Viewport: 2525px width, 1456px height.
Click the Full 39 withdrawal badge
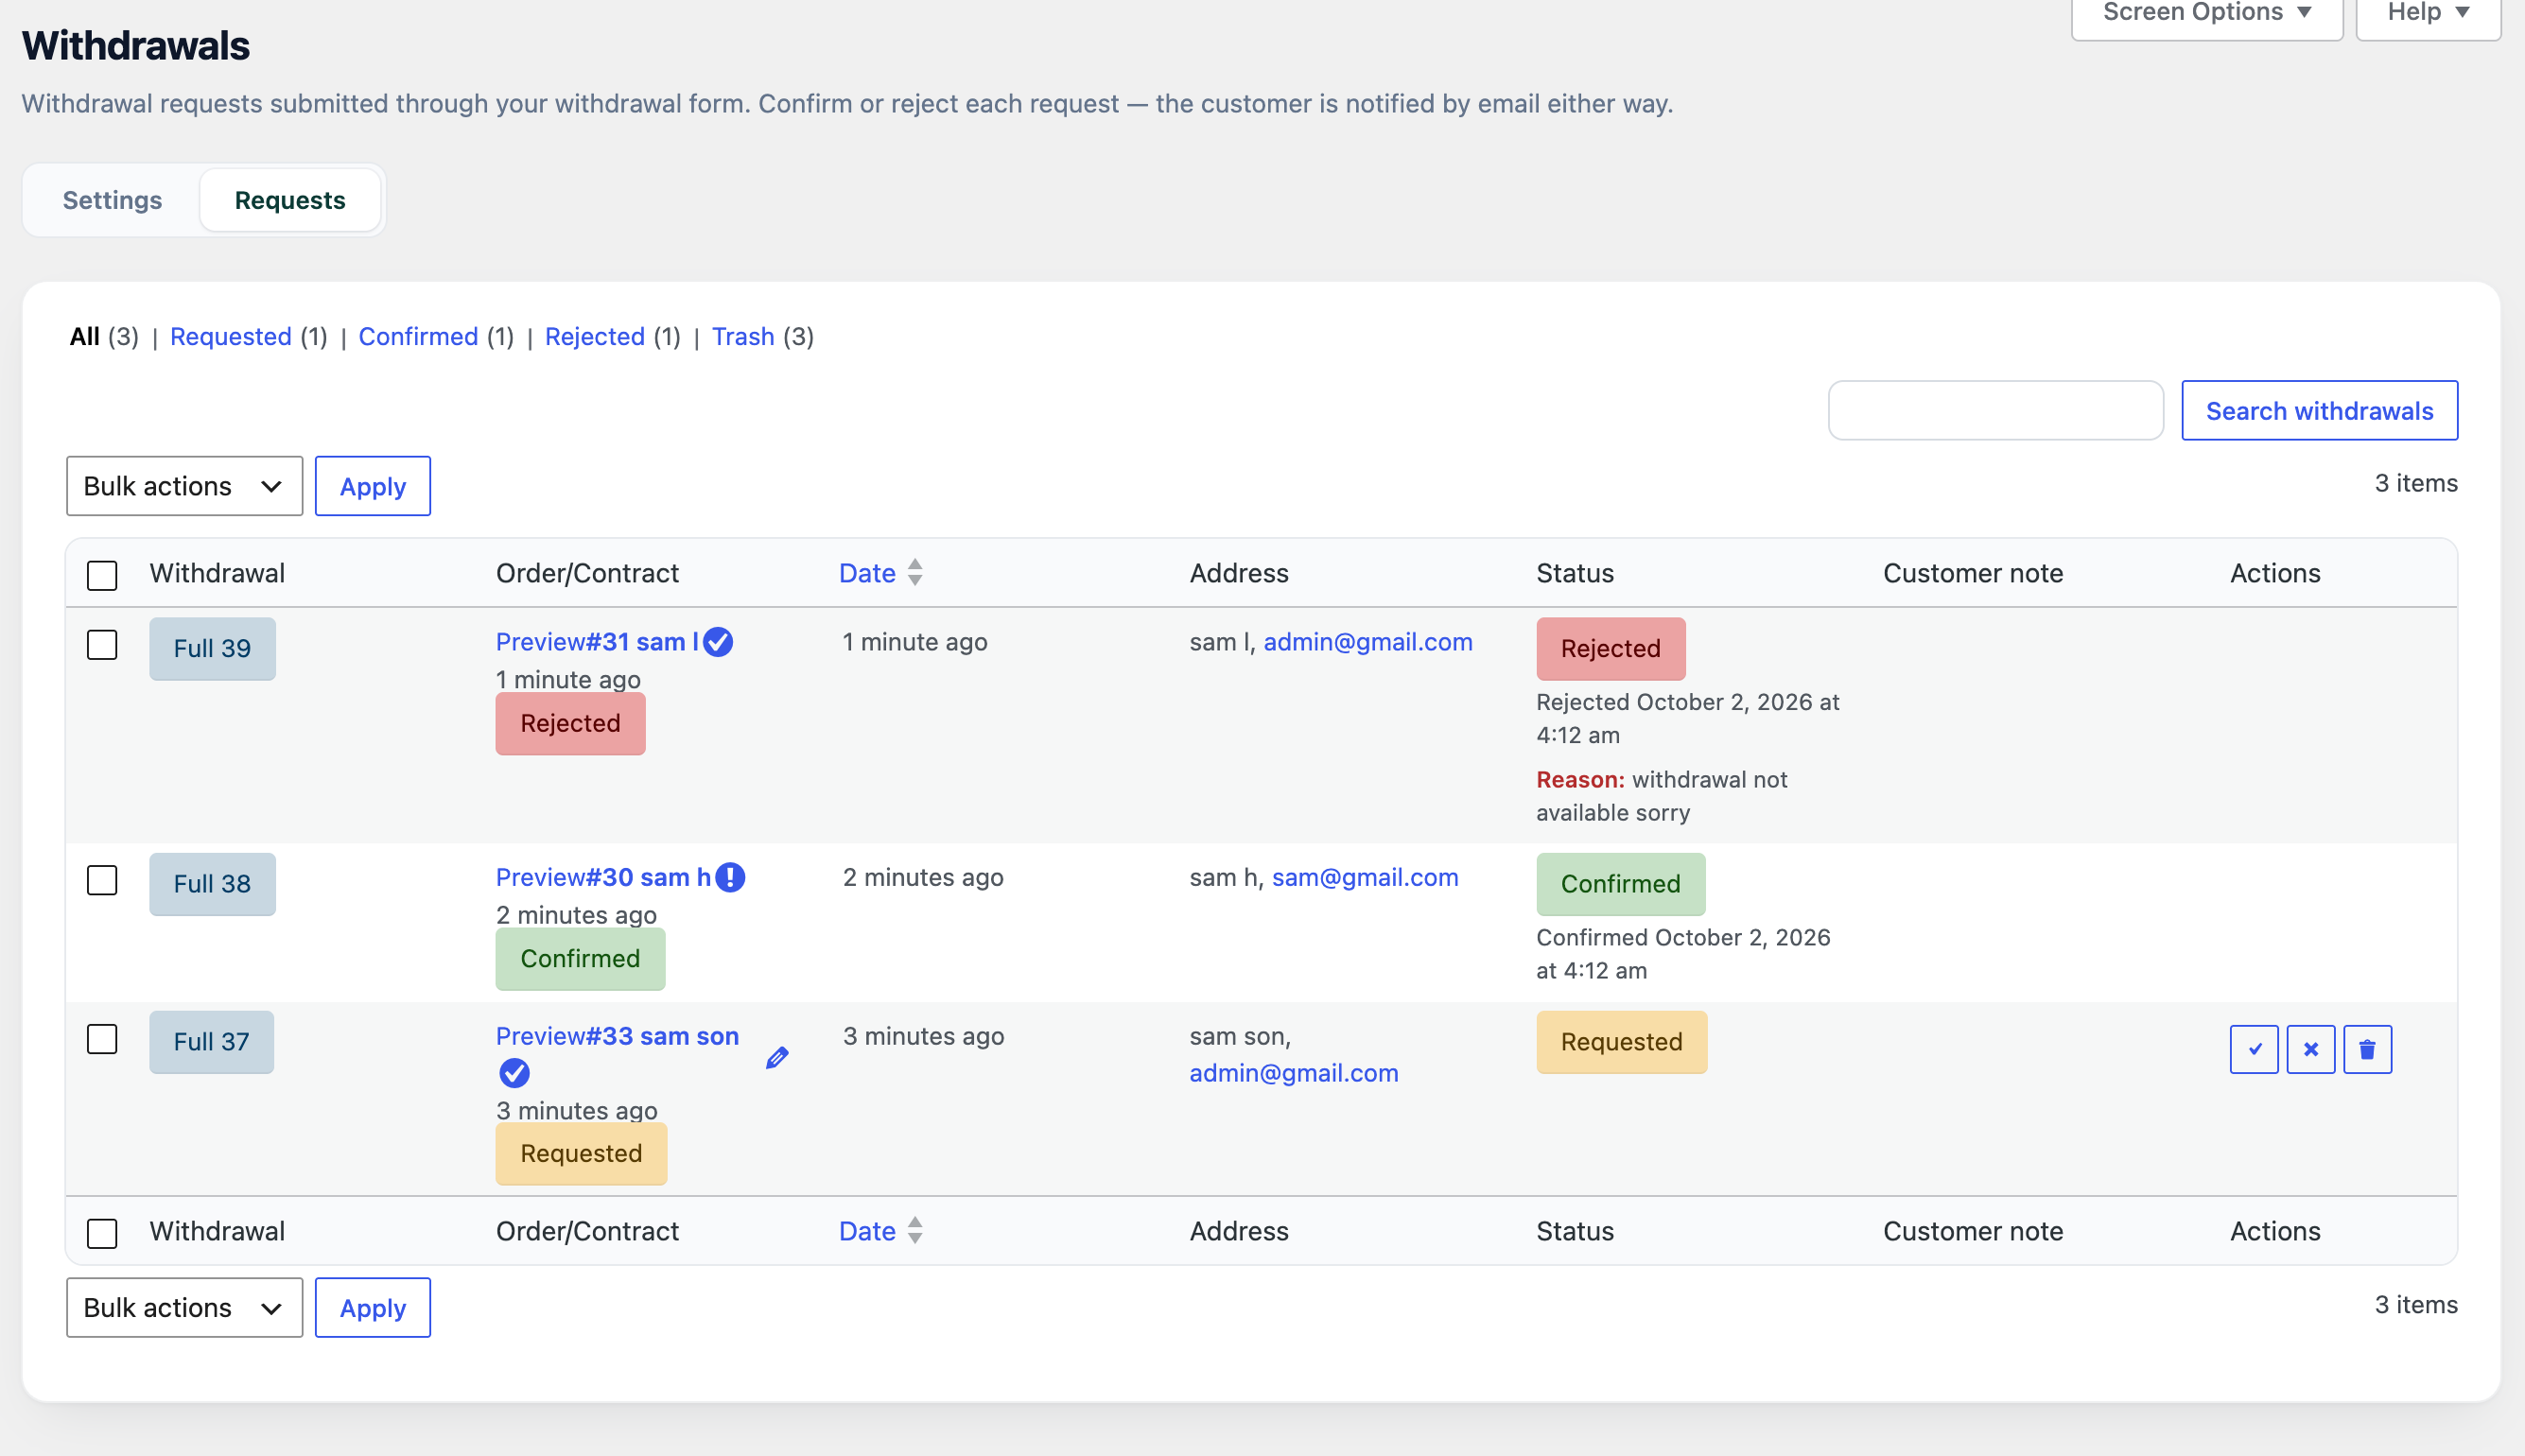point(212,648)
